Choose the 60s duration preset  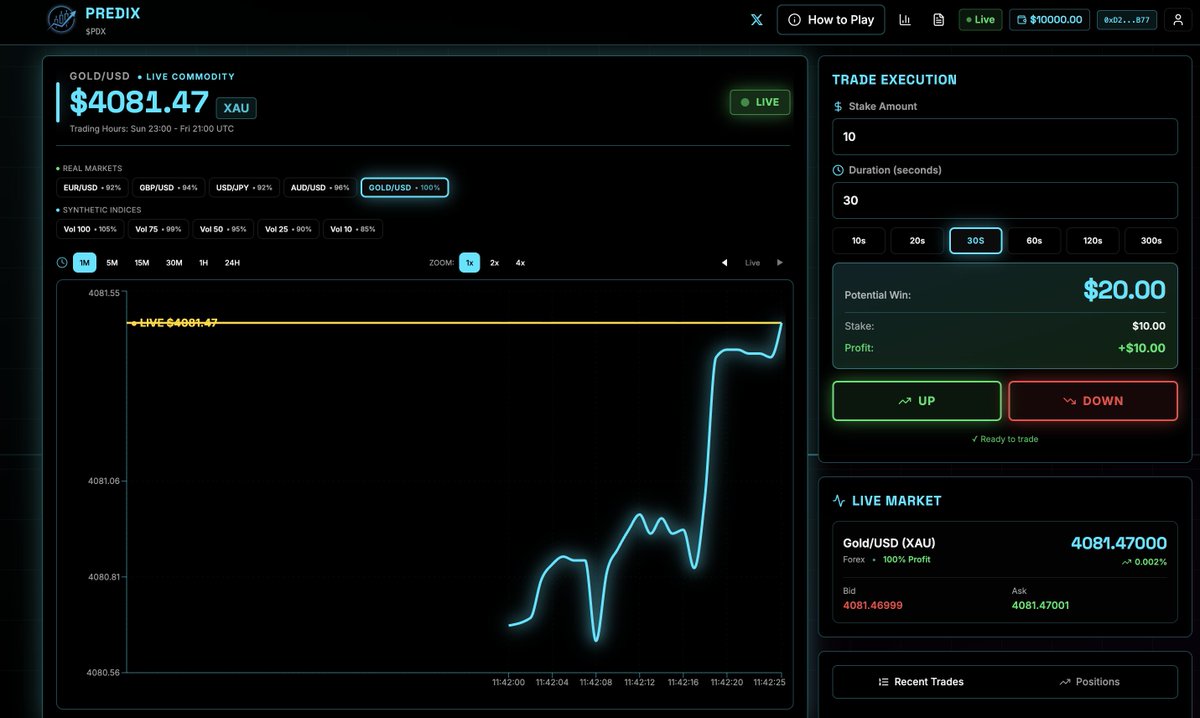[1034, 241]
